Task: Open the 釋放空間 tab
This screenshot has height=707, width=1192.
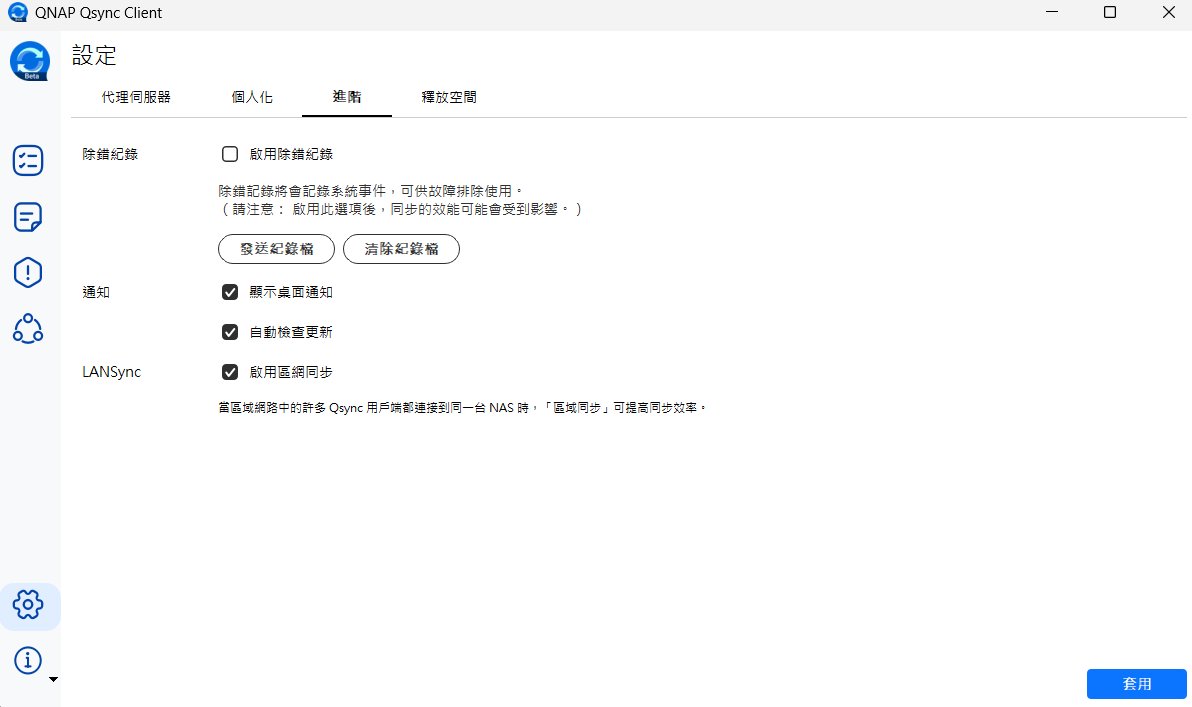Action: (449, 97)
